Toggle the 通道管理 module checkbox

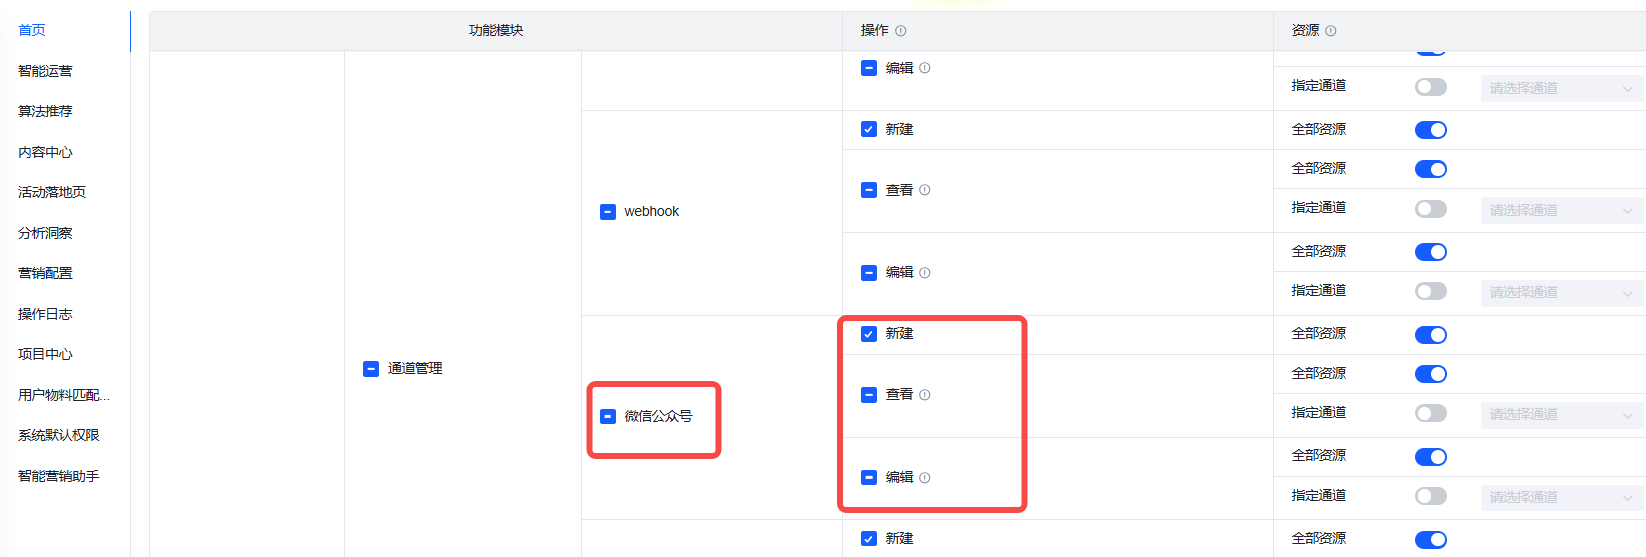click(x=371, y=369)
